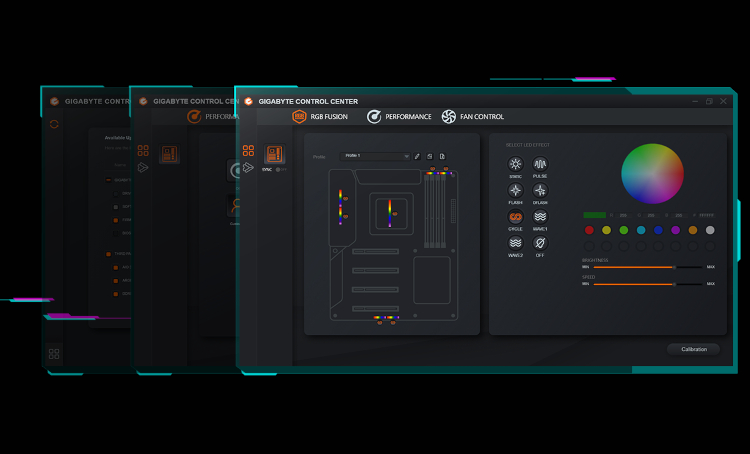This screenshot has height=454, width=750.
Task: Select the red color swatch
Action: pos(589,231)
